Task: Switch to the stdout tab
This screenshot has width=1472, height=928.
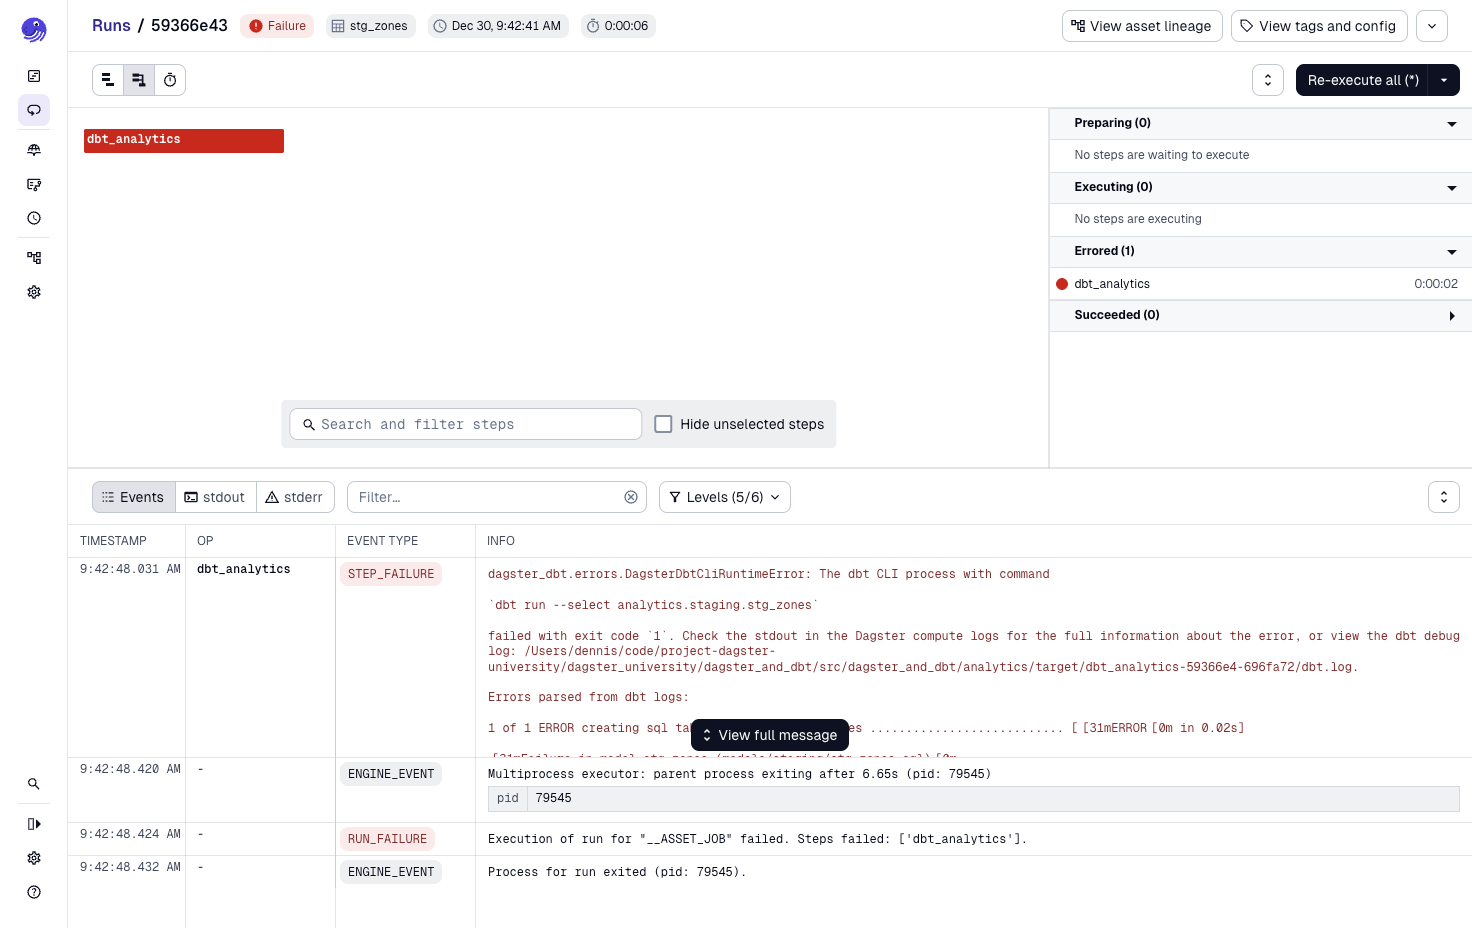Action: click(215, 497)
